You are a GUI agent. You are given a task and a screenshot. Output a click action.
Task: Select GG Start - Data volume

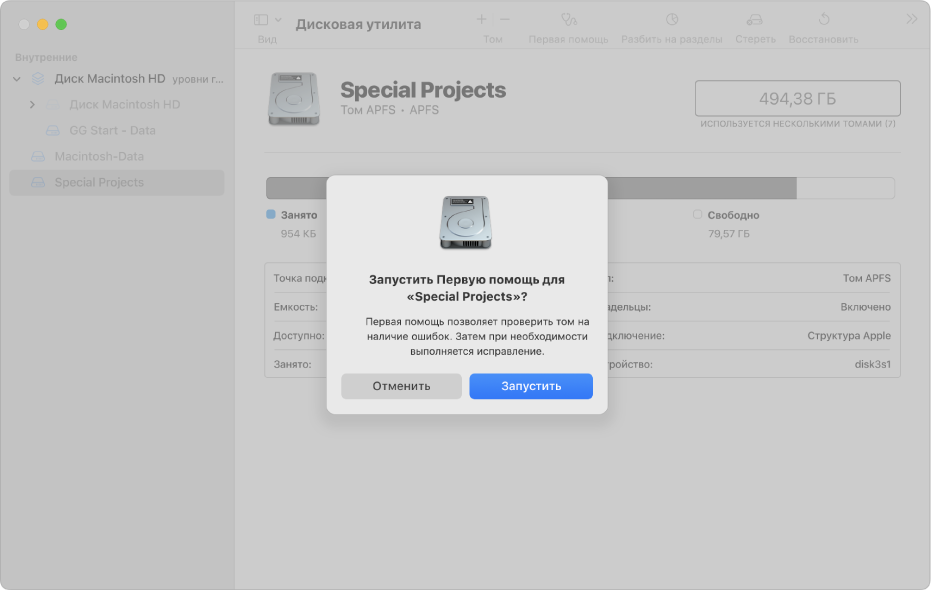(117, 130)
